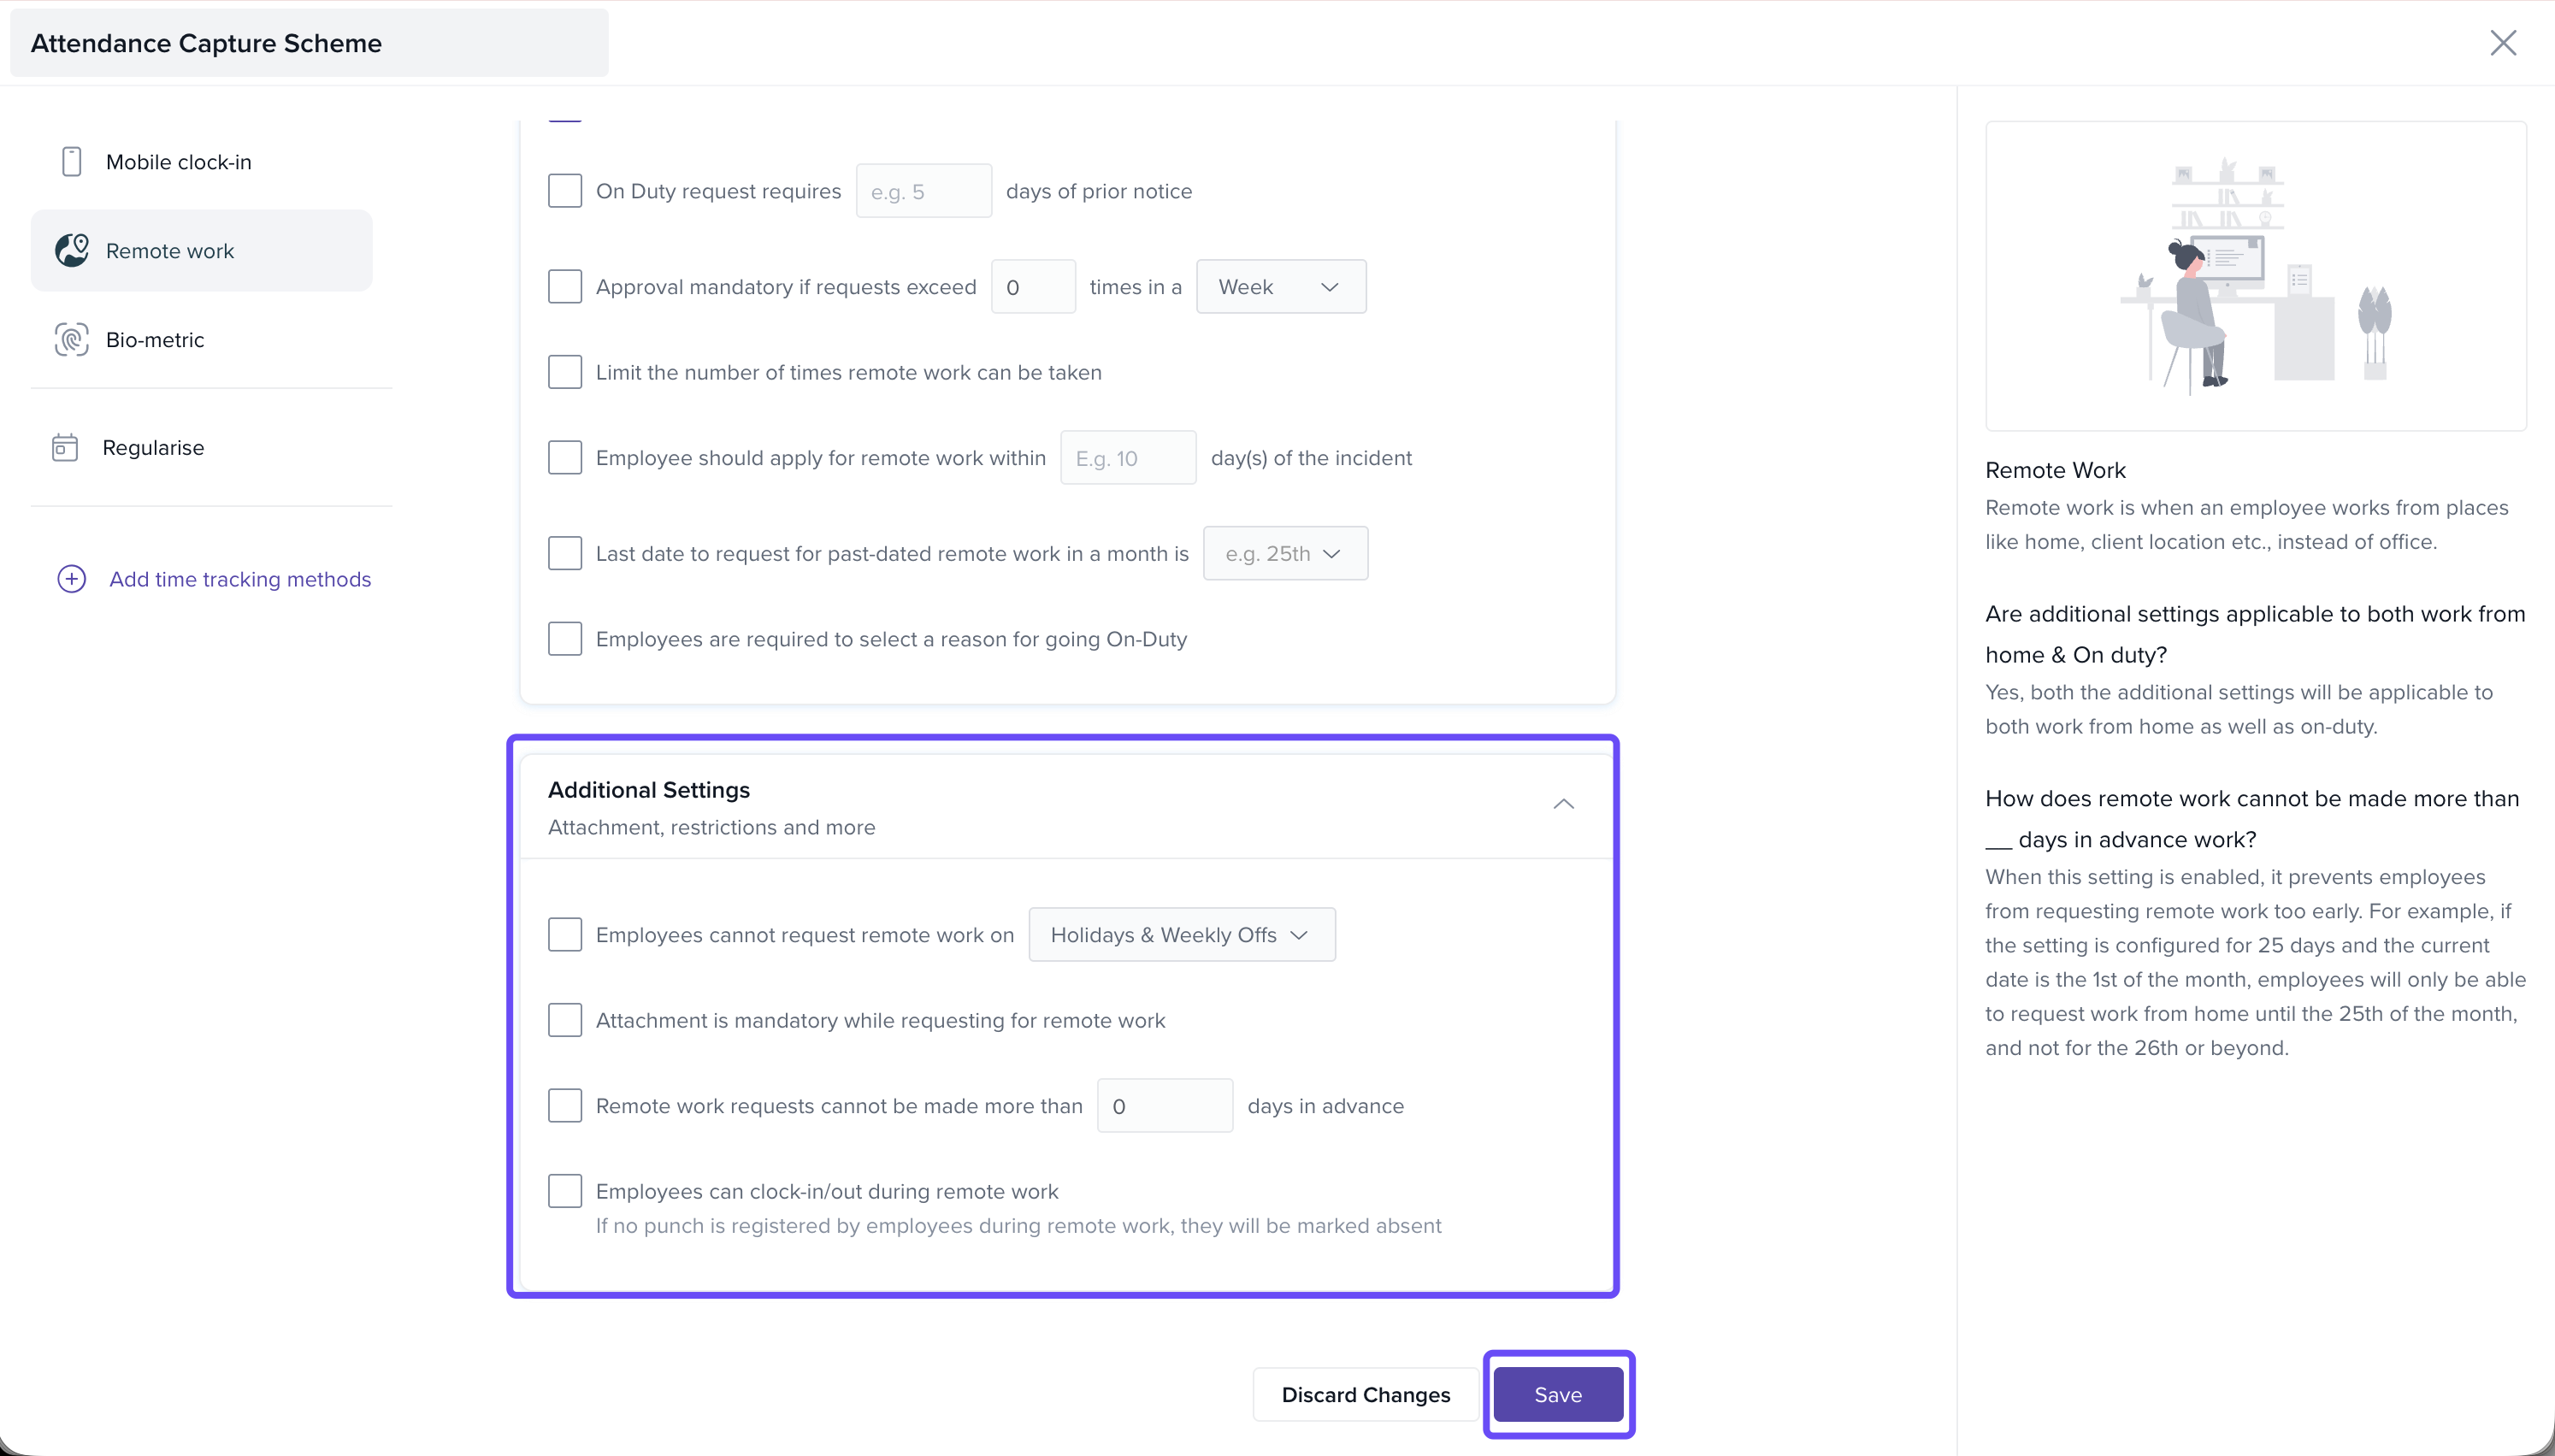Open Holidays & Weekly Offs dropdown
The width and height of the screenshot is (2555, 1456).
click(x=1181, y=935)
